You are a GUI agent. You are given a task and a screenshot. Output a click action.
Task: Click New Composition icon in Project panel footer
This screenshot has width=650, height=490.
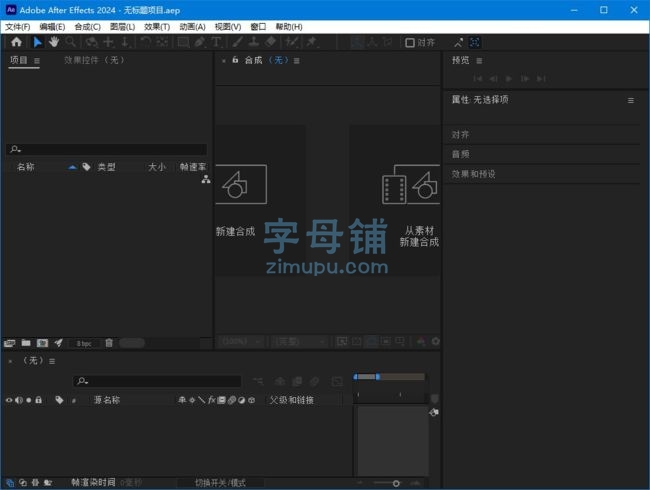pyautogui.click(x=42, y=343)
